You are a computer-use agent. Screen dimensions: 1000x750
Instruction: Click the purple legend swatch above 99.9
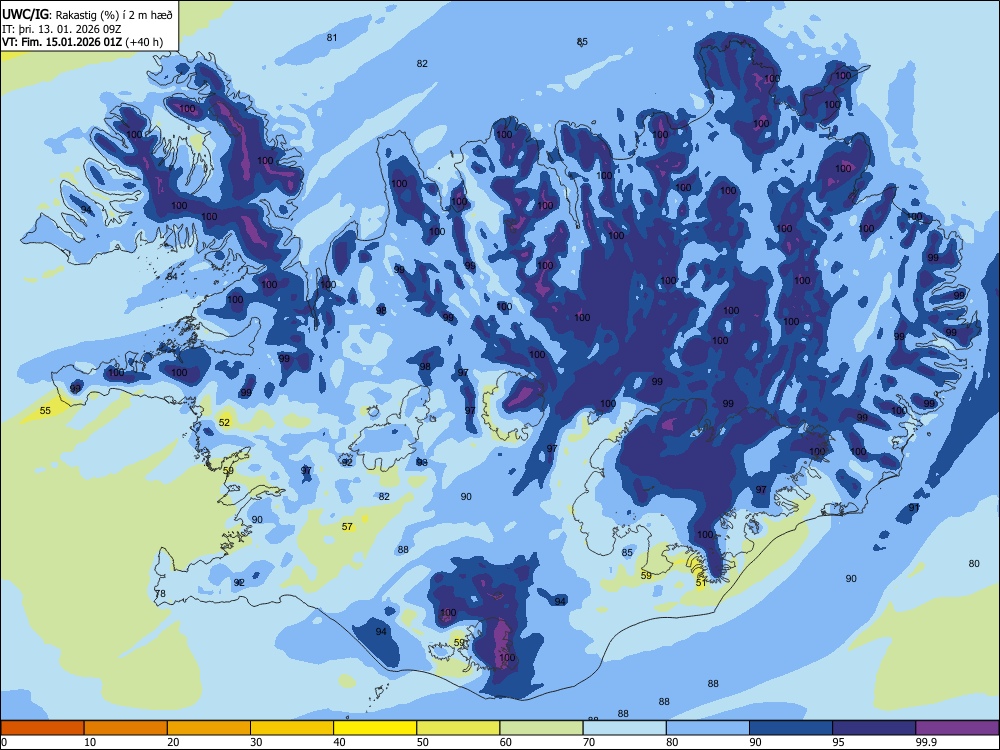click(957, 728)
